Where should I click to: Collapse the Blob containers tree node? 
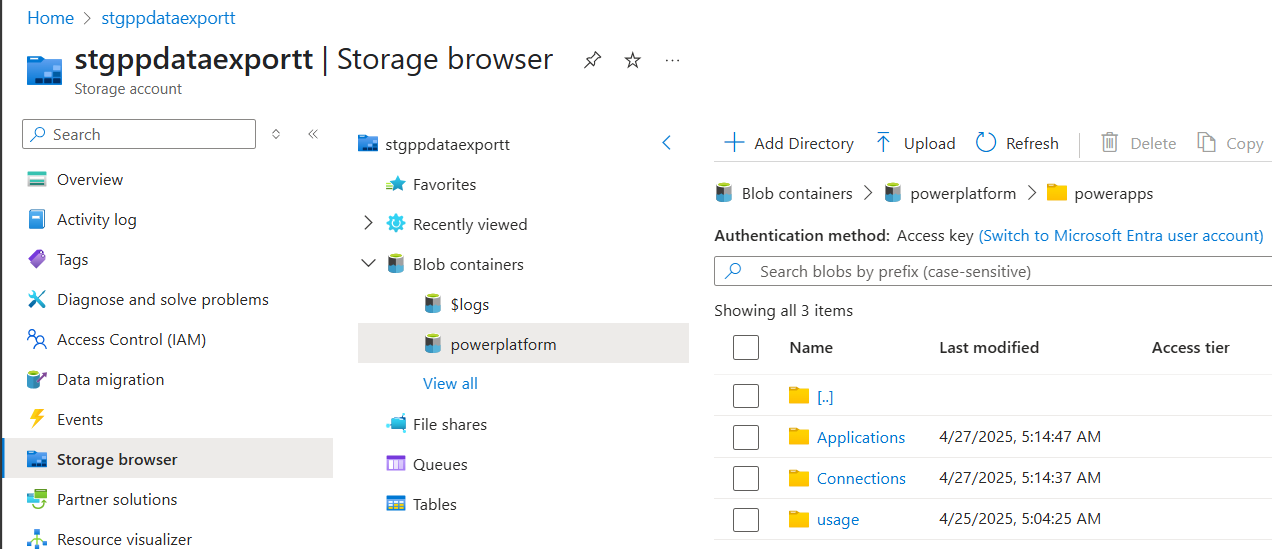point(369,264)
